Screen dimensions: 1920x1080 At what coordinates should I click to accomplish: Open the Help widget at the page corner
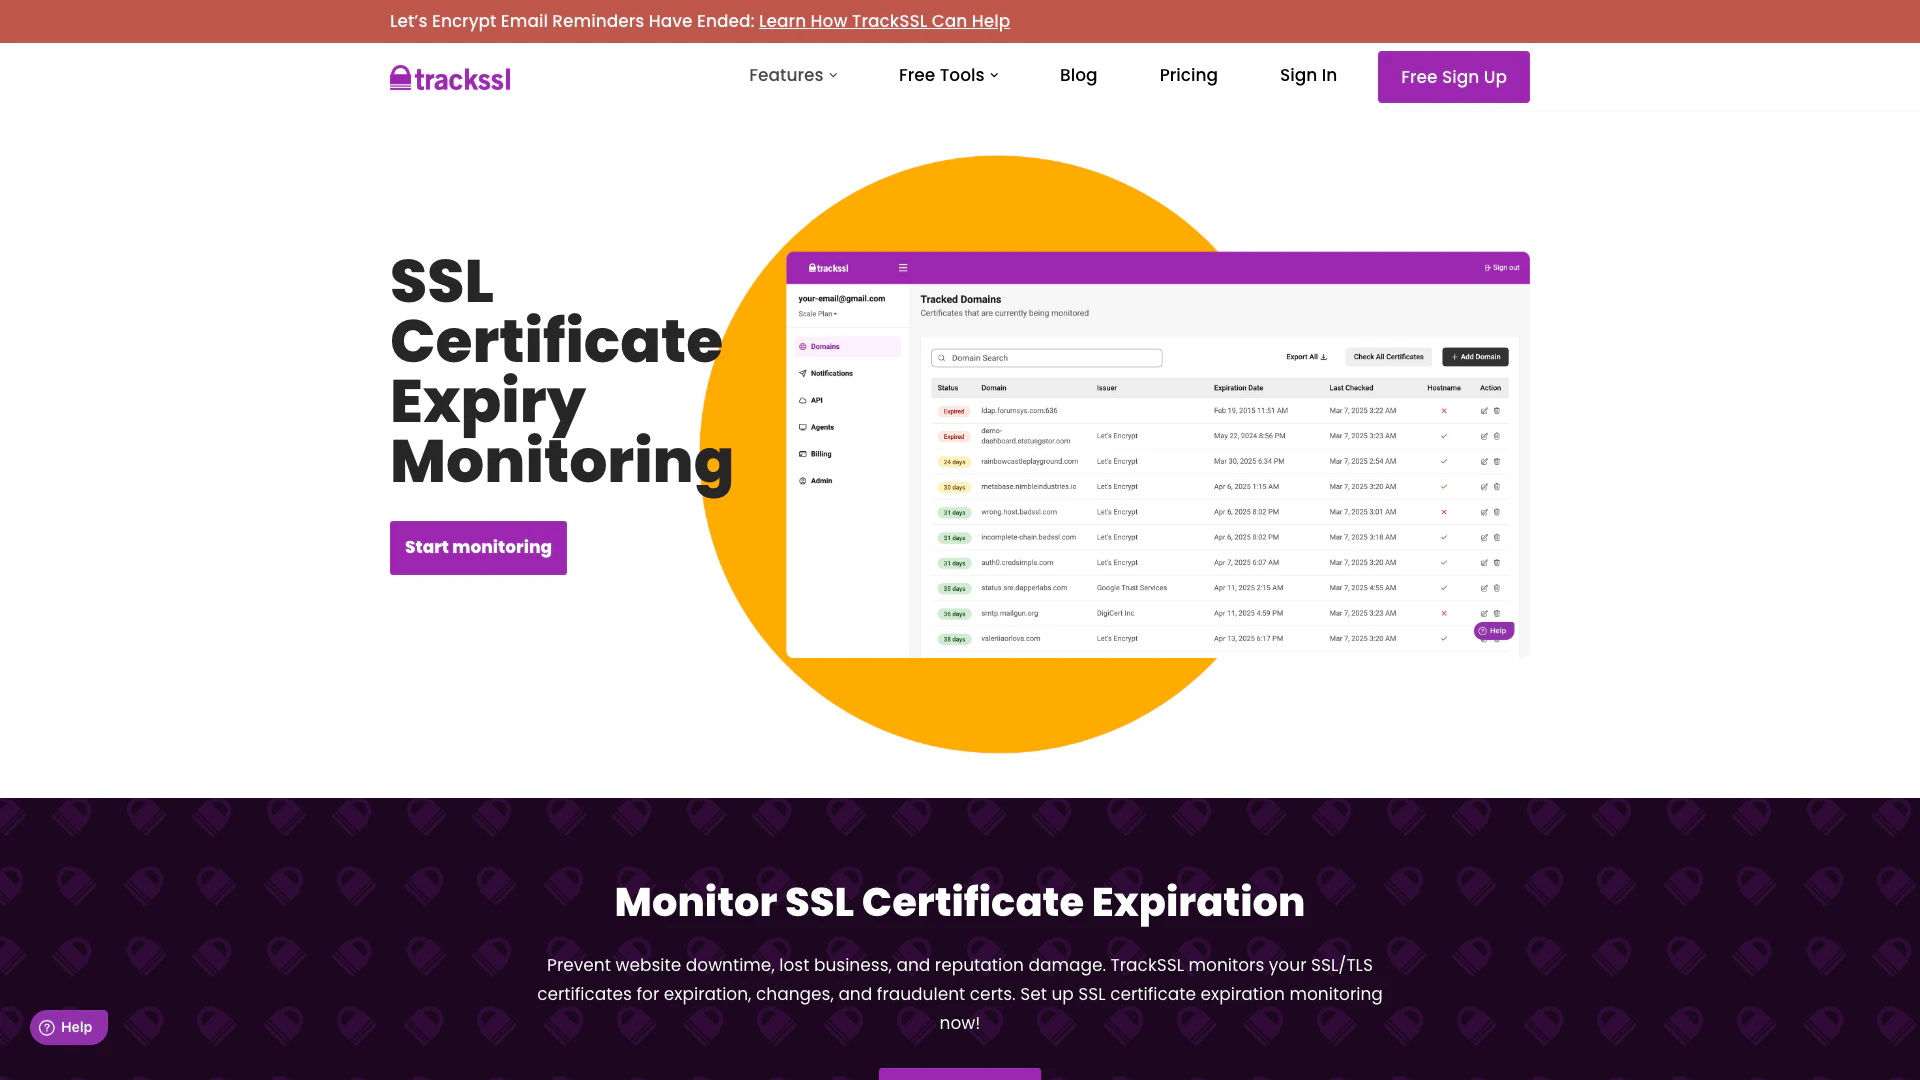click(68, 1027)
